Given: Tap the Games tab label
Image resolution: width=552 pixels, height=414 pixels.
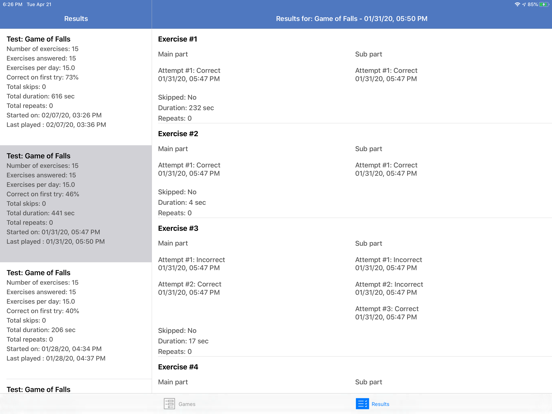Looking at the screenshot, I should click(187, 404).
